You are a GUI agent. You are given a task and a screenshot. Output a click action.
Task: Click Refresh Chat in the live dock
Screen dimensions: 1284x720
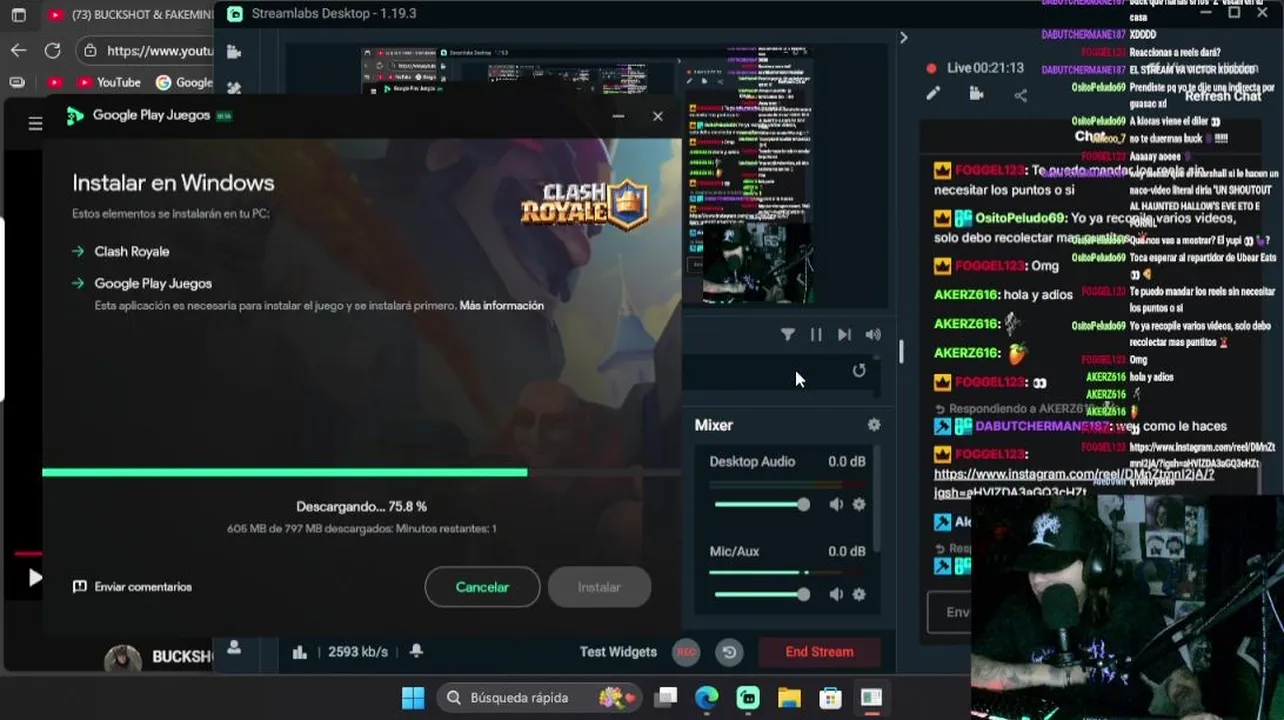1223,96
